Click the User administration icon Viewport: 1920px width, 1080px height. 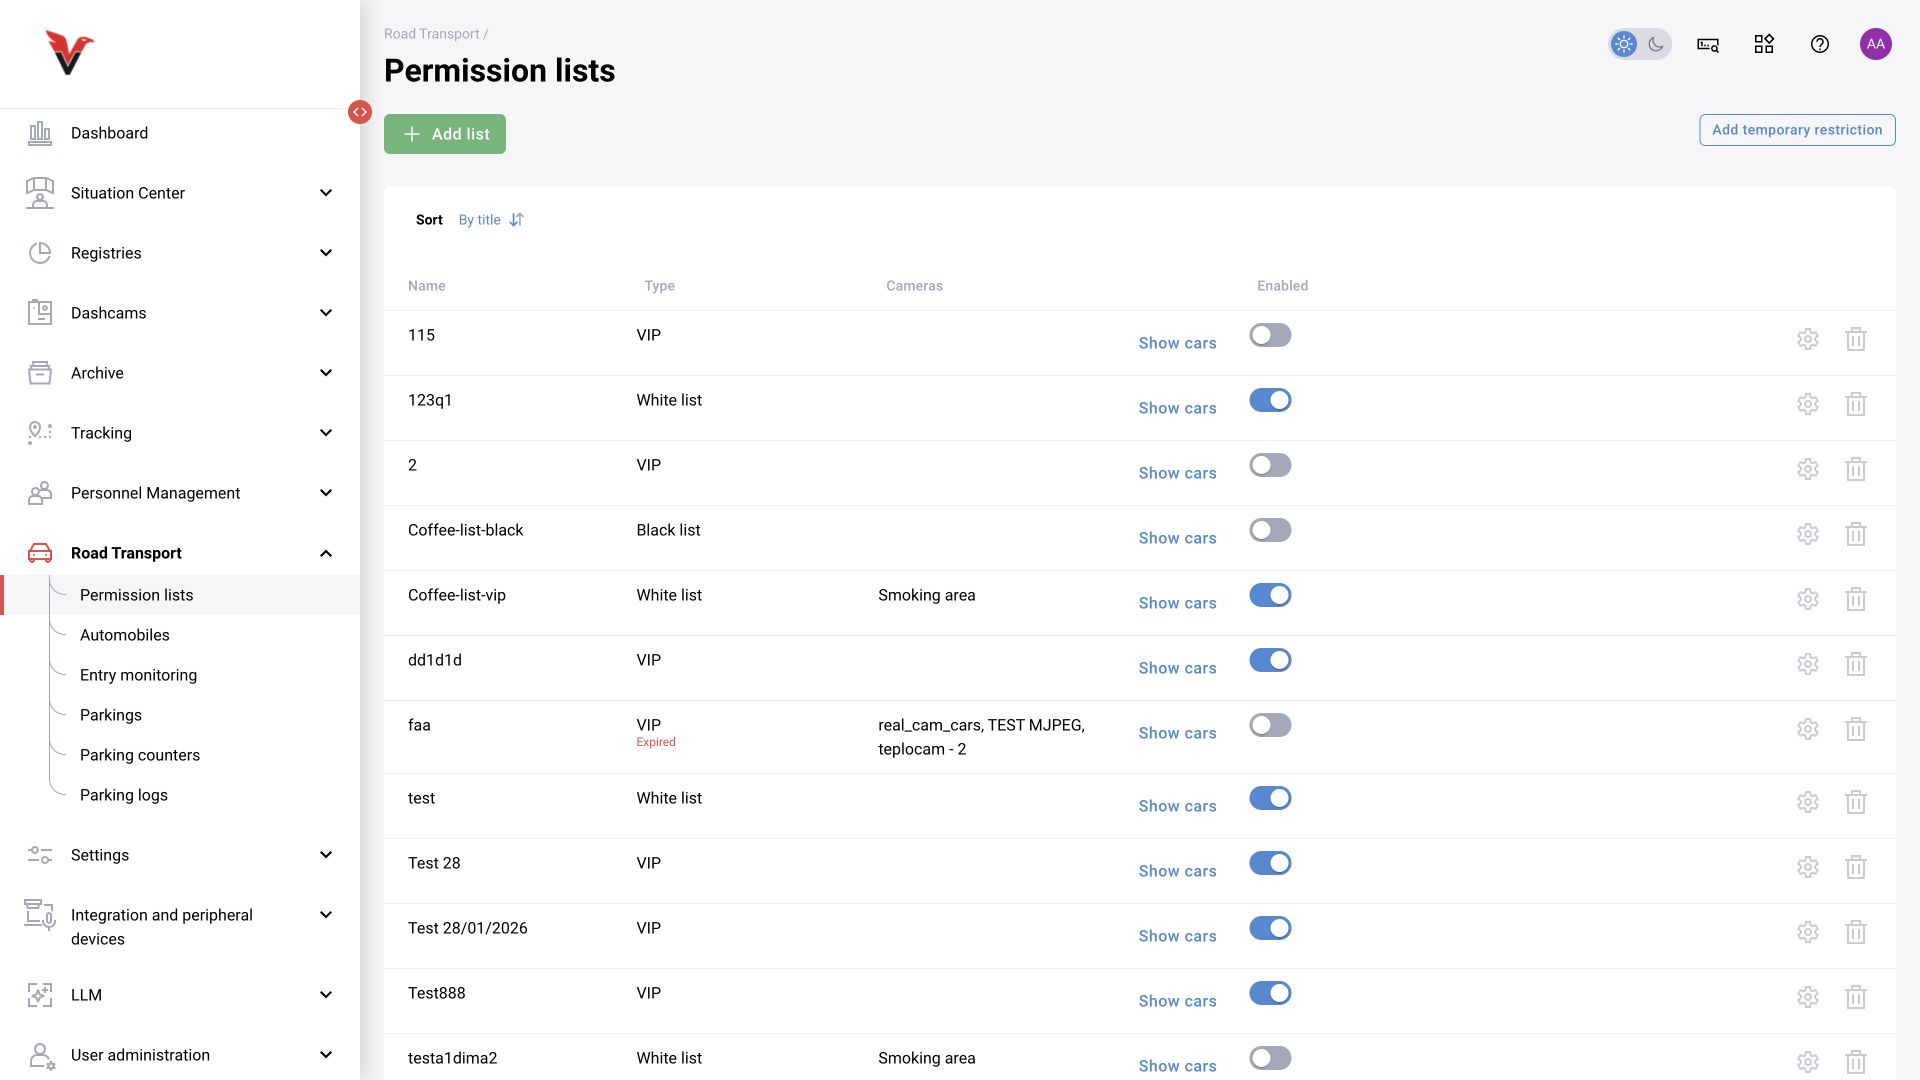(x=41, y=1056)
